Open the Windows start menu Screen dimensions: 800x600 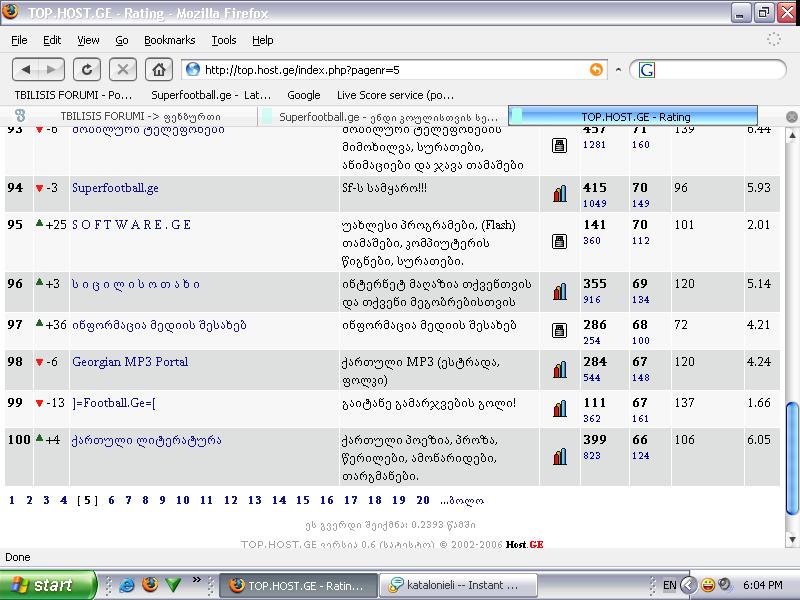pyautogui.click(x=47, y=585)
